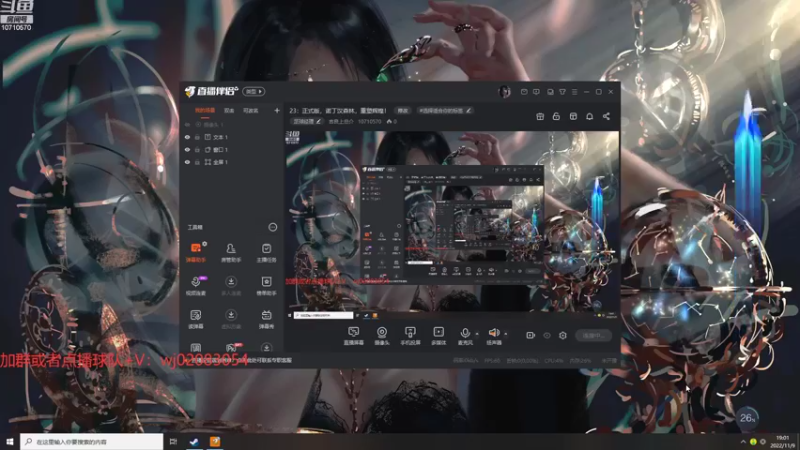Add a screen capture source (直播屏幕)
The width and height of the screenshot is (800, 450).
354,336
